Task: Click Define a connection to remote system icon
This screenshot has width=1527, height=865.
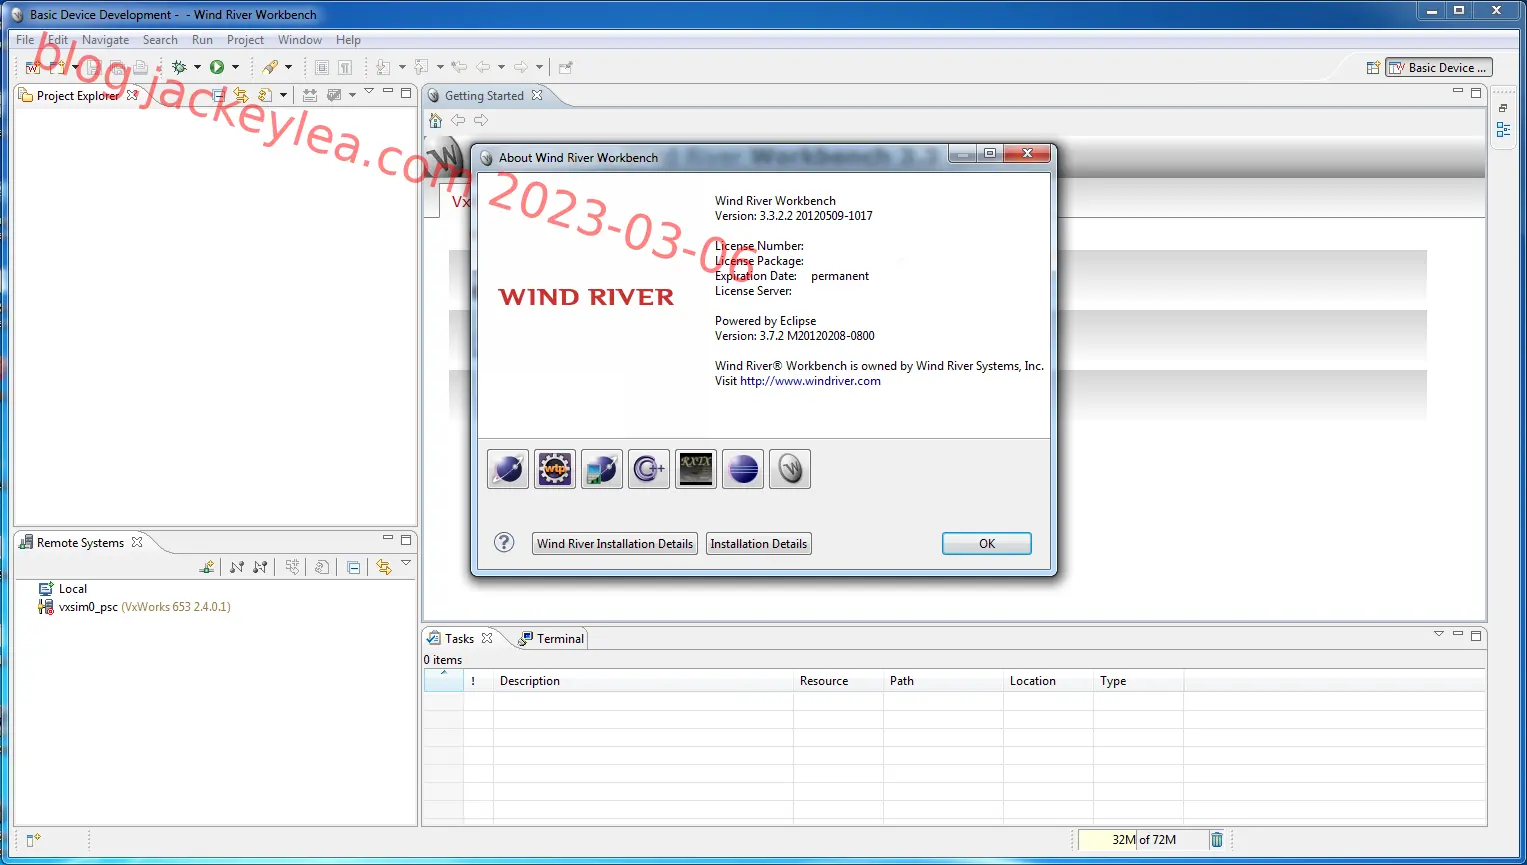Action: click(207, 567)
